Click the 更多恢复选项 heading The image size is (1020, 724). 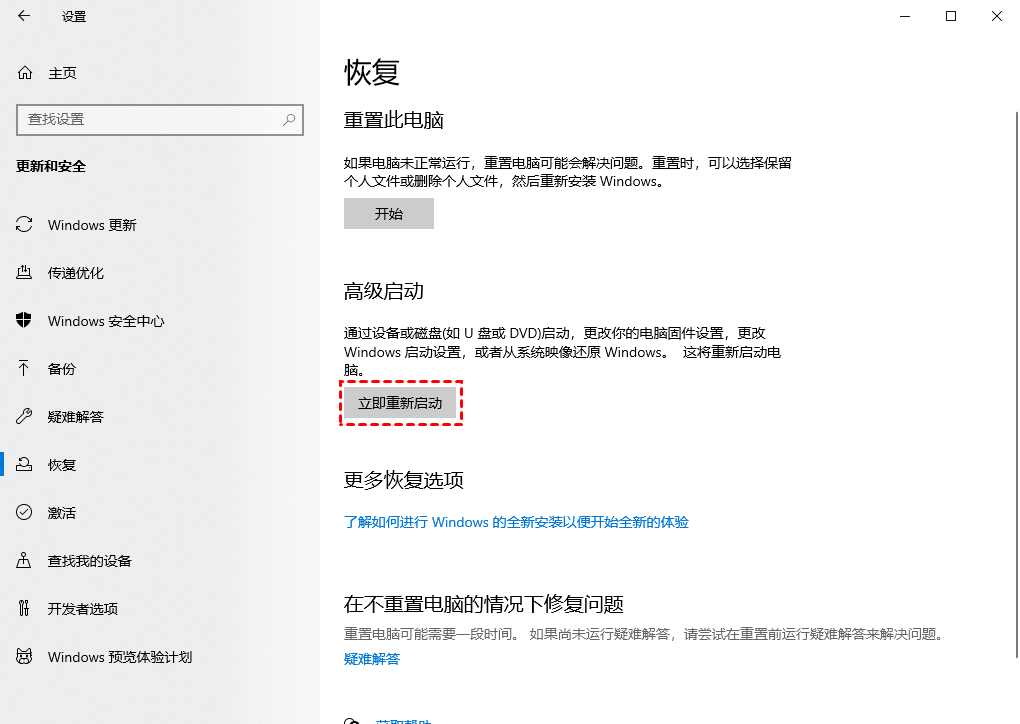tap(404, 480)
